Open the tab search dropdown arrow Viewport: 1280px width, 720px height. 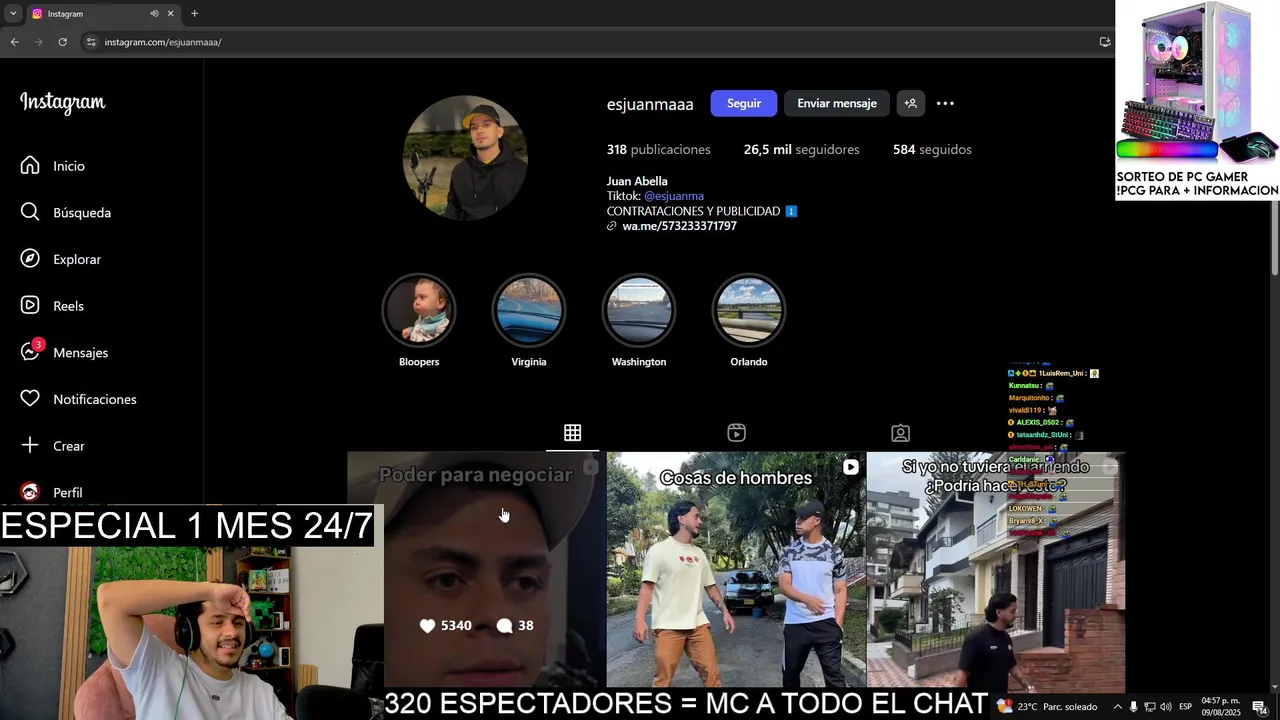tap(13, 14)
